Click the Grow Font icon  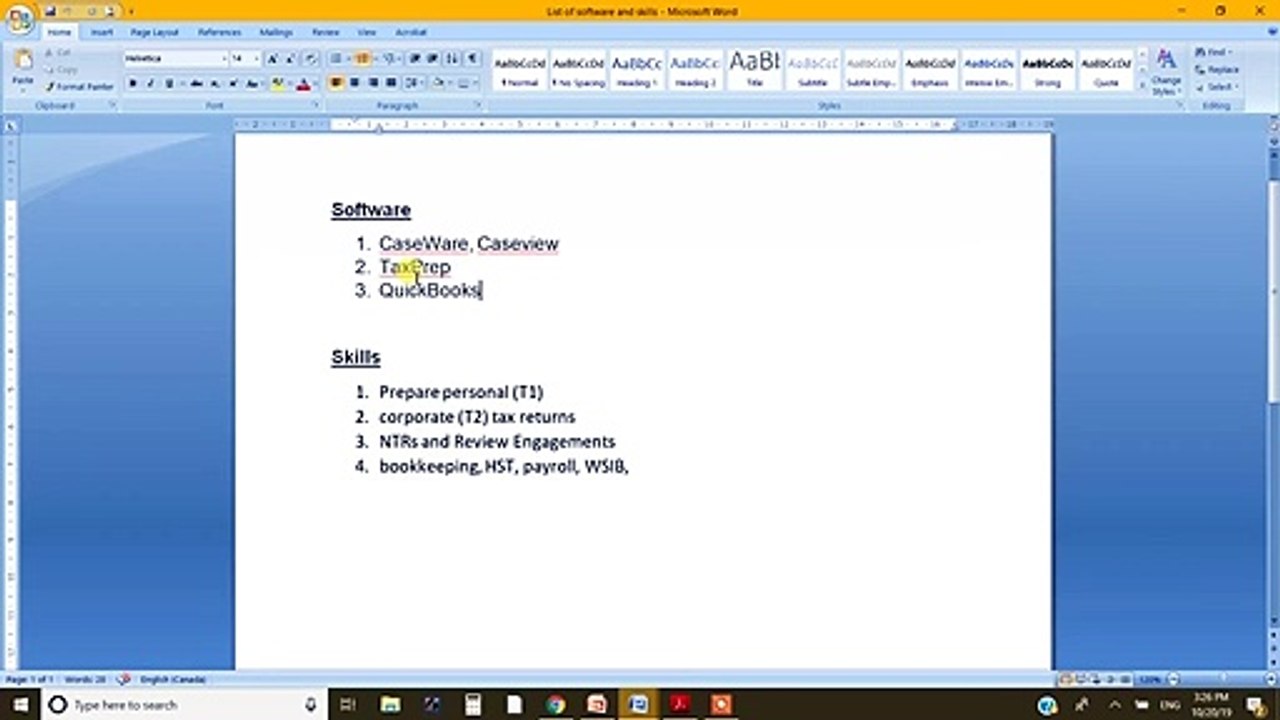tap(272, 58)
